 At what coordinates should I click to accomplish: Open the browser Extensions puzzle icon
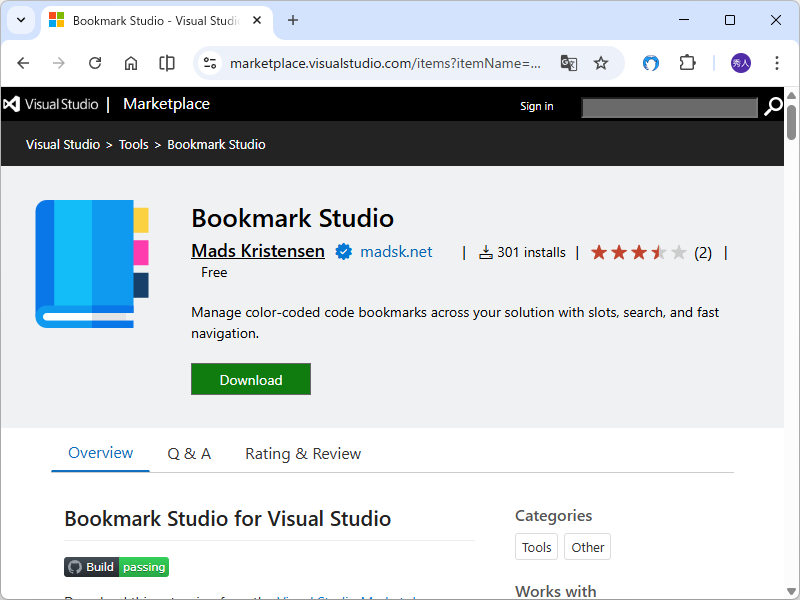[687, 62]
